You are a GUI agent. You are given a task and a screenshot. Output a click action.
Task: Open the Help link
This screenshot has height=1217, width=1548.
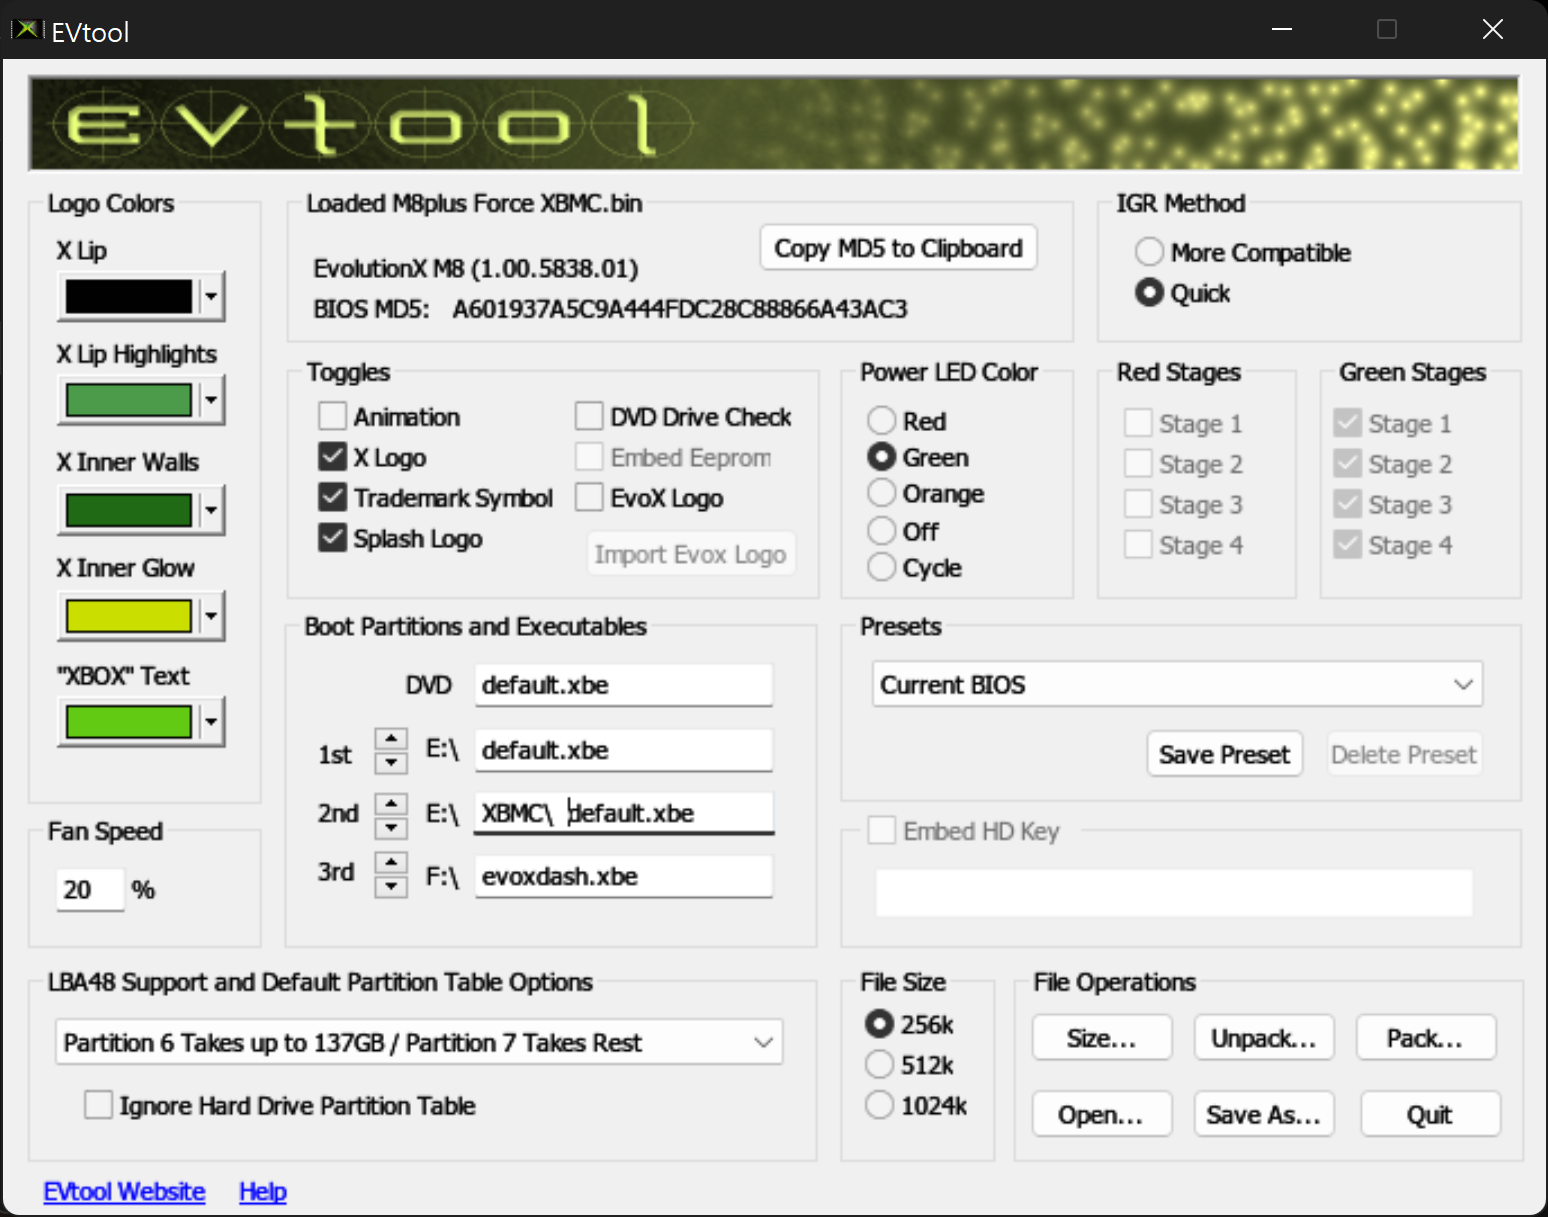(x=263, y=1191)
